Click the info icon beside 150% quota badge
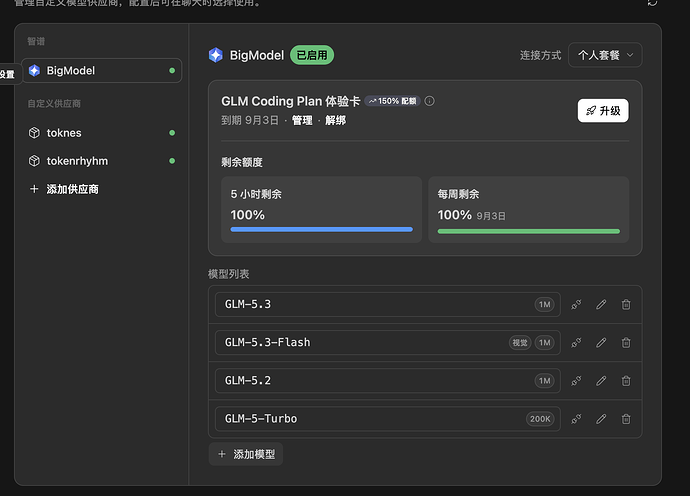The height and width of the screenshot is (496, 690). click(429, 101)
